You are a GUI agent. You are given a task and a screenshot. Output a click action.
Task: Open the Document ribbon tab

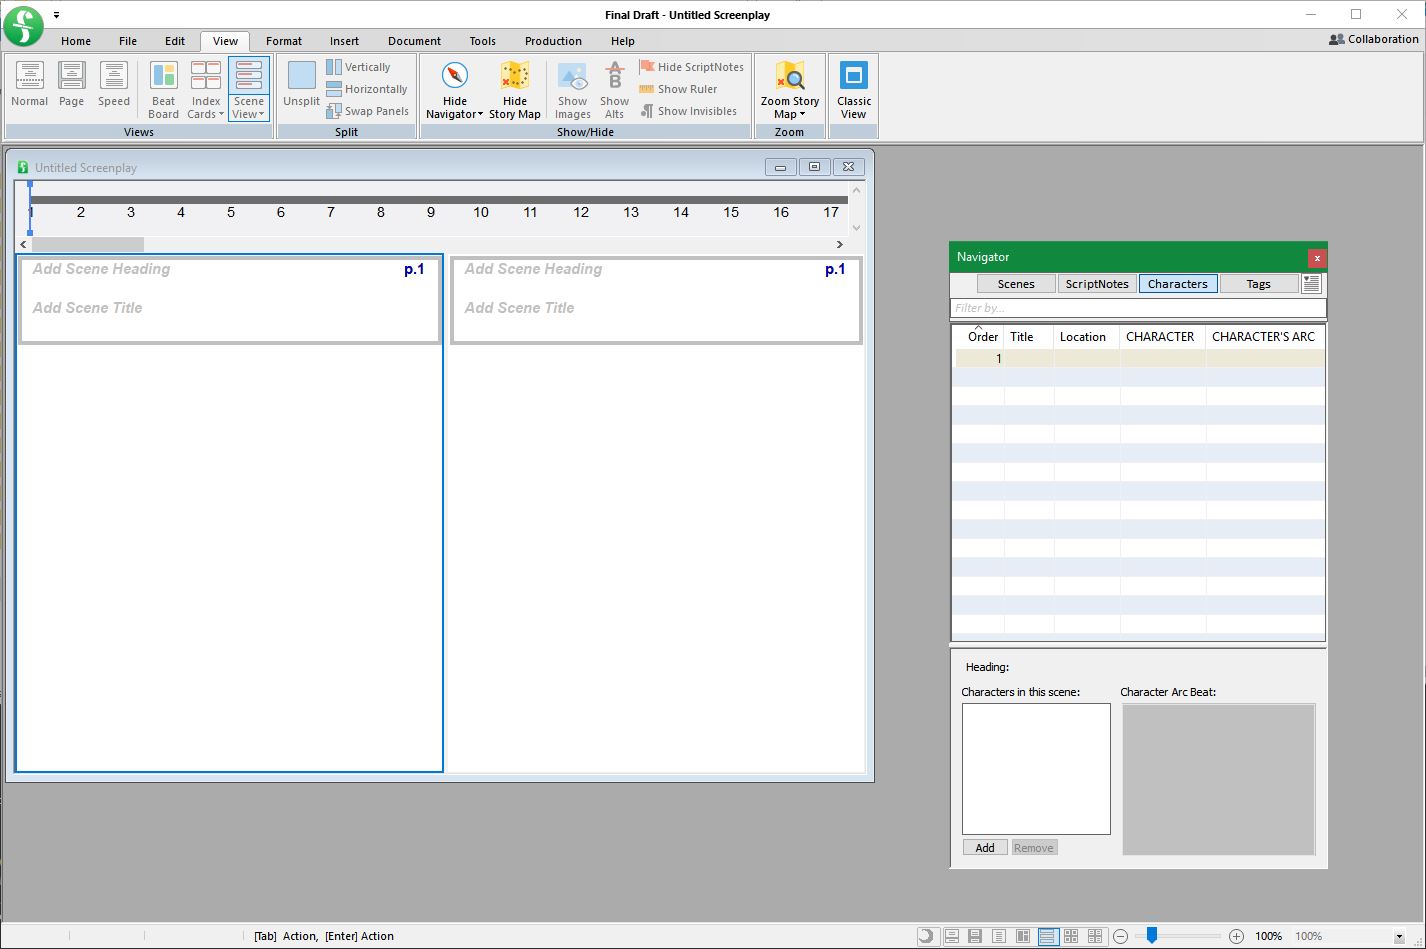414,41
